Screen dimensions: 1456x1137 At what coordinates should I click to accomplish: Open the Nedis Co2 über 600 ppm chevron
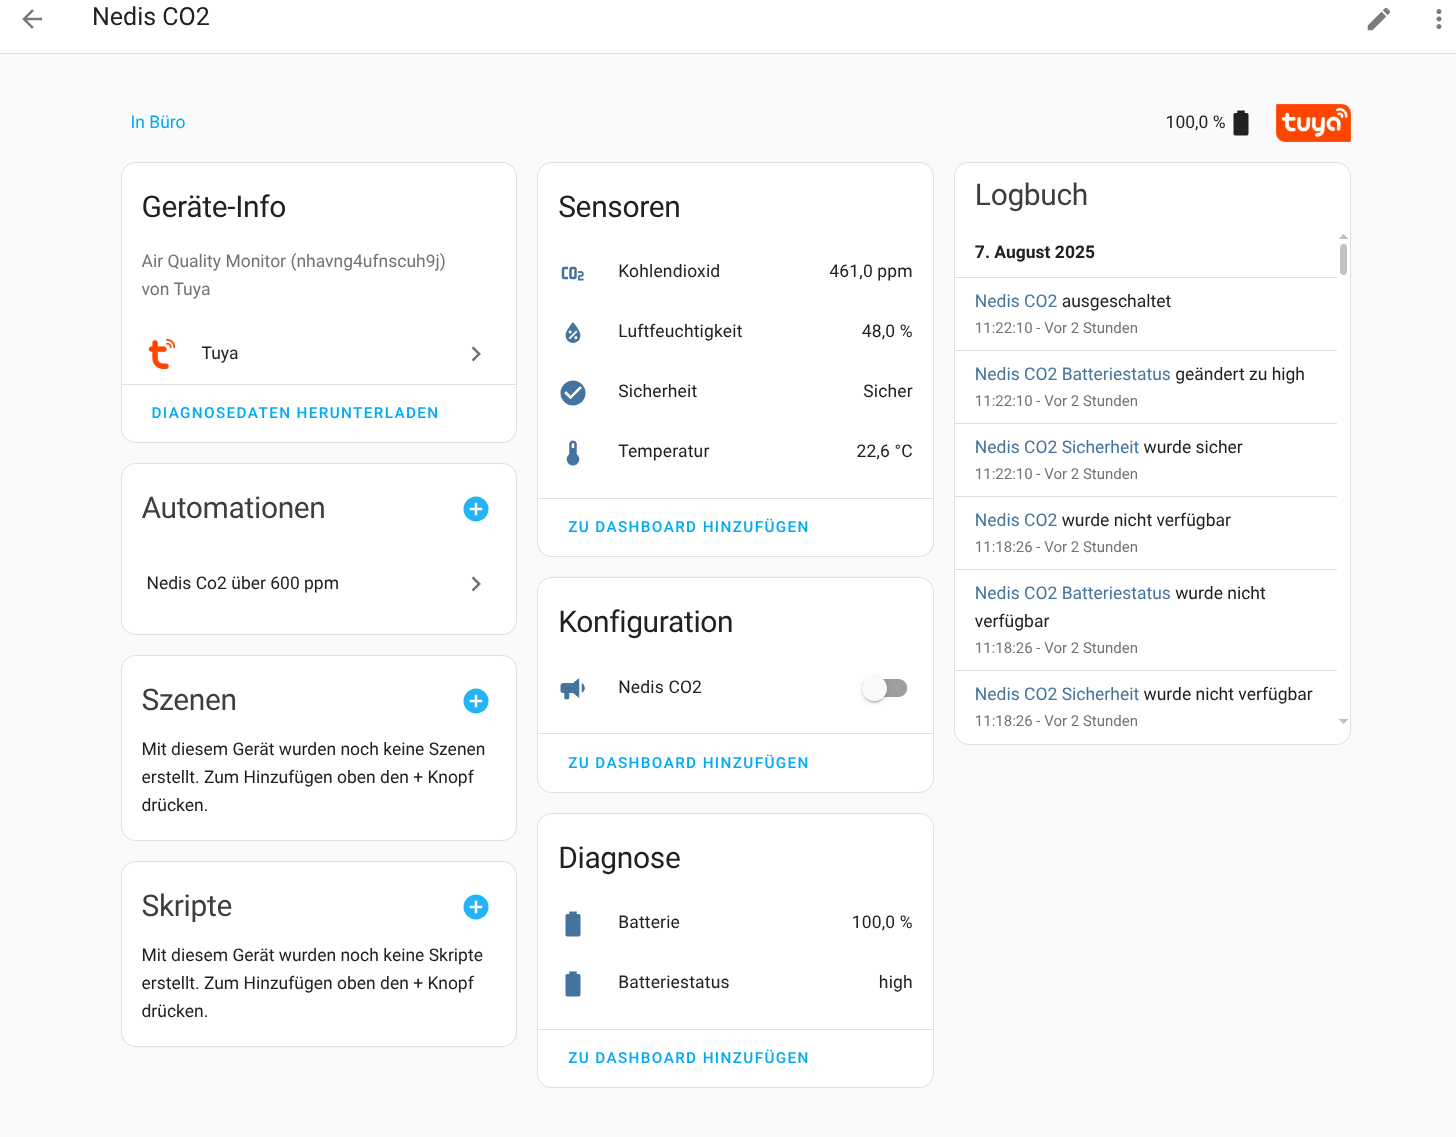click(476, 584)
